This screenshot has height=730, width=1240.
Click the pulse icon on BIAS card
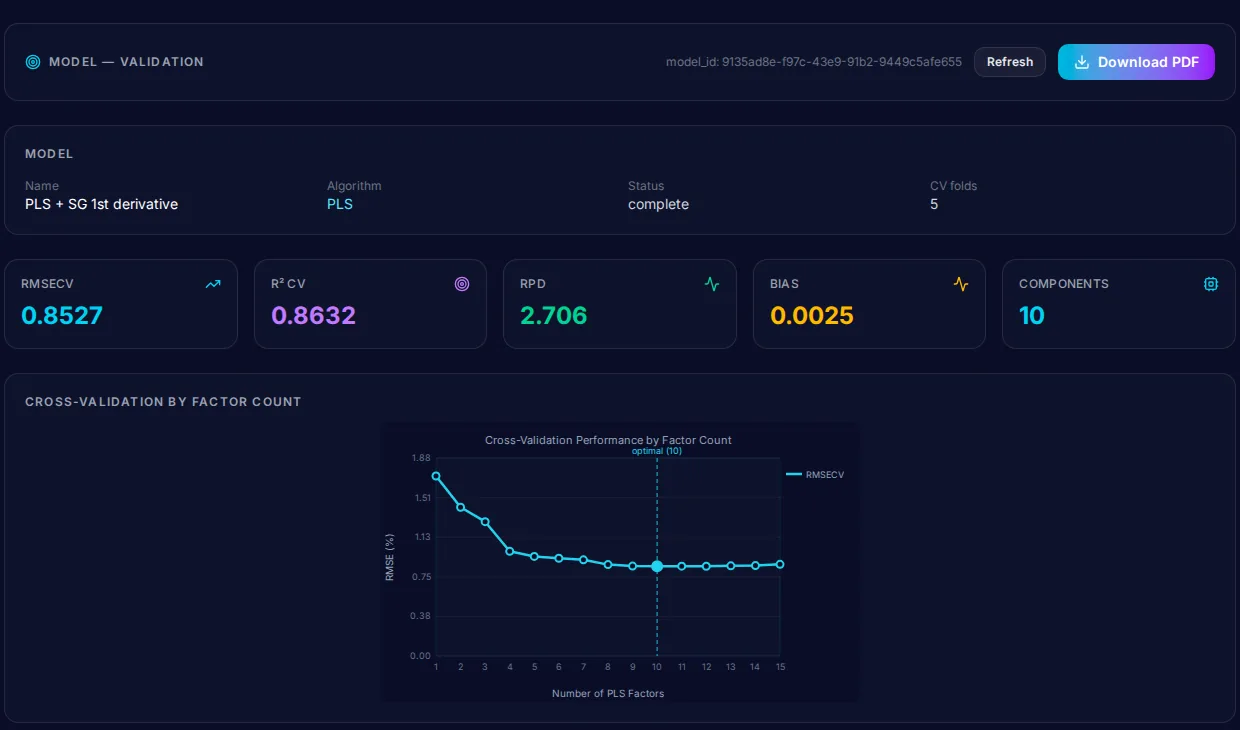(961, 284)
